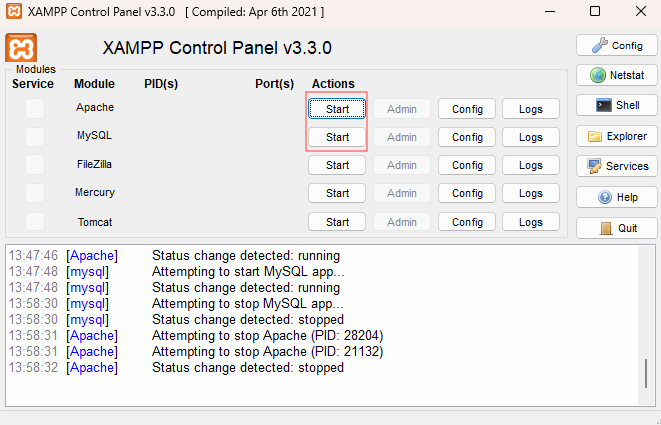The image size is (661, 425).
Task: Open the Explorer folder
Action: click(x=617, y=136)
